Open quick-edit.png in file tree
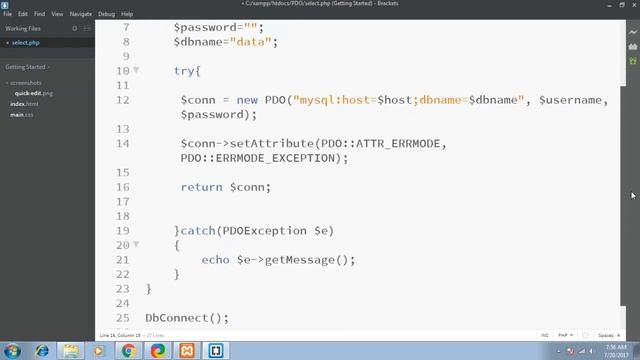This screenshot has width=640, height=360. (33, 93)
